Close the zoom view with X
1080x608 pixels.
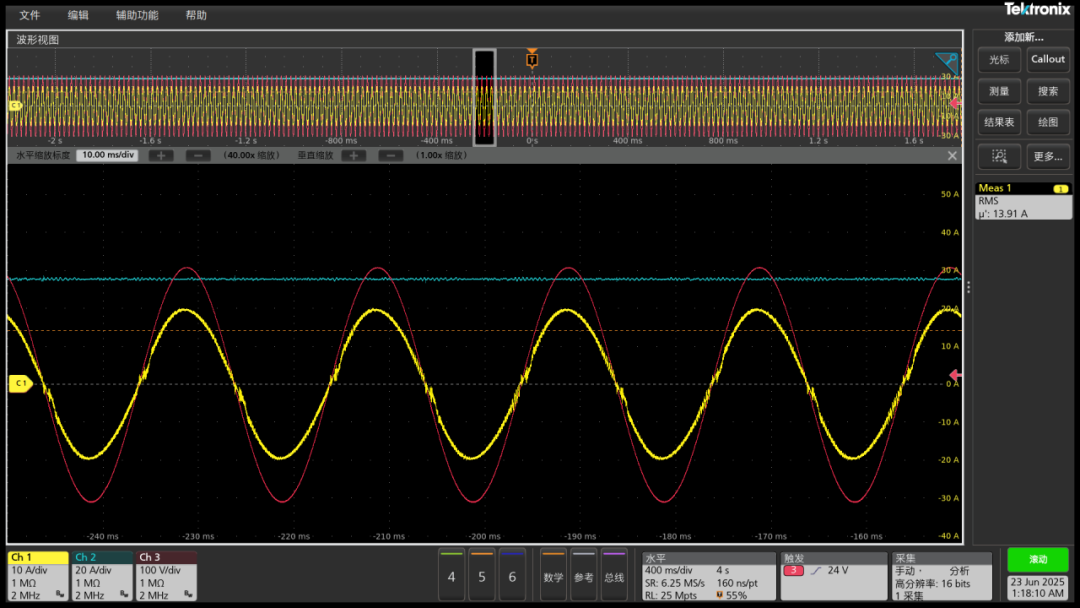[952, 156]
